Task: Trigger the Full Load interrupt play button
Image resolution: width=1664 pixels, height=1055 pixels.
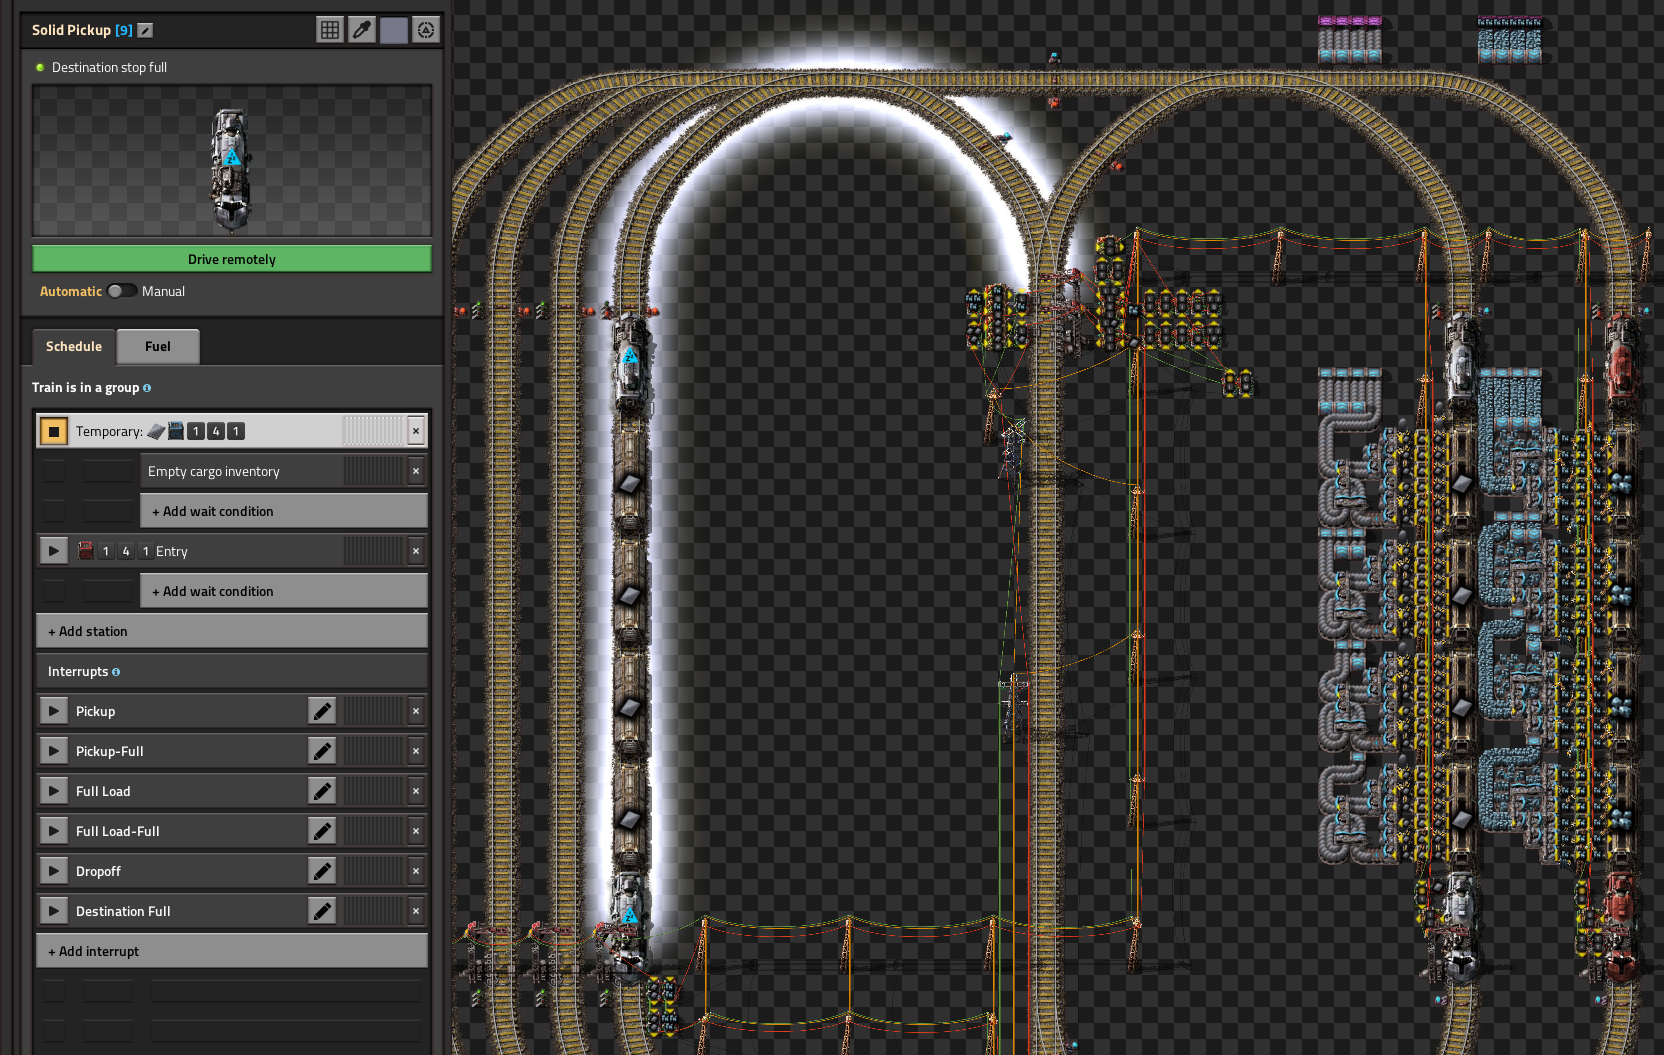Action: (x=54, y=791)
